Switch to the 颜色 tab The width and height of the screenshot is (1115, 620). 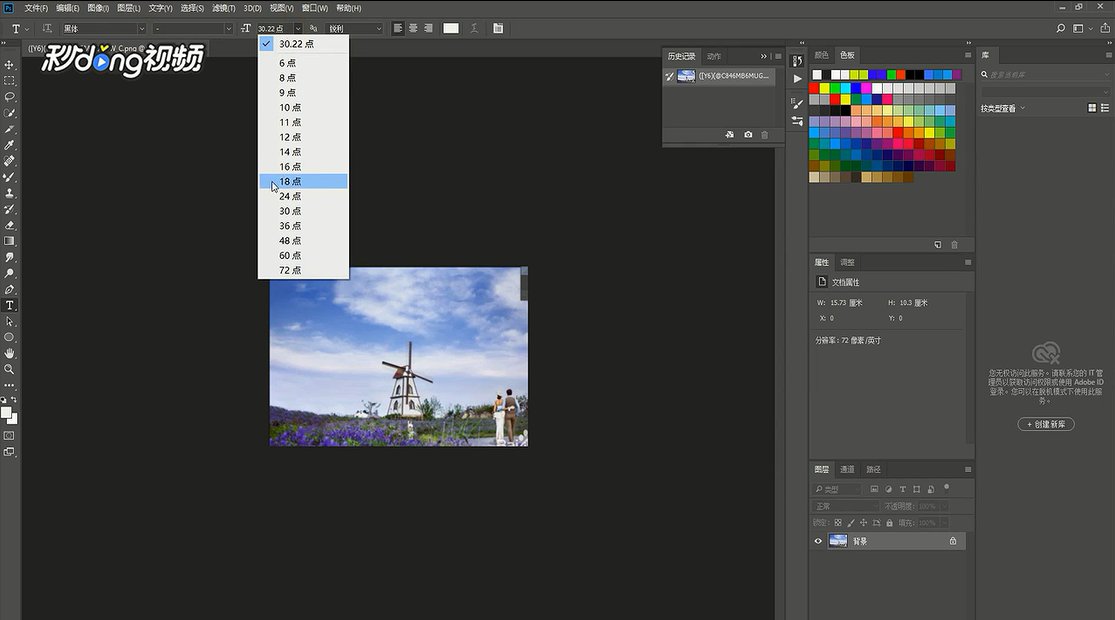point(821,55)
